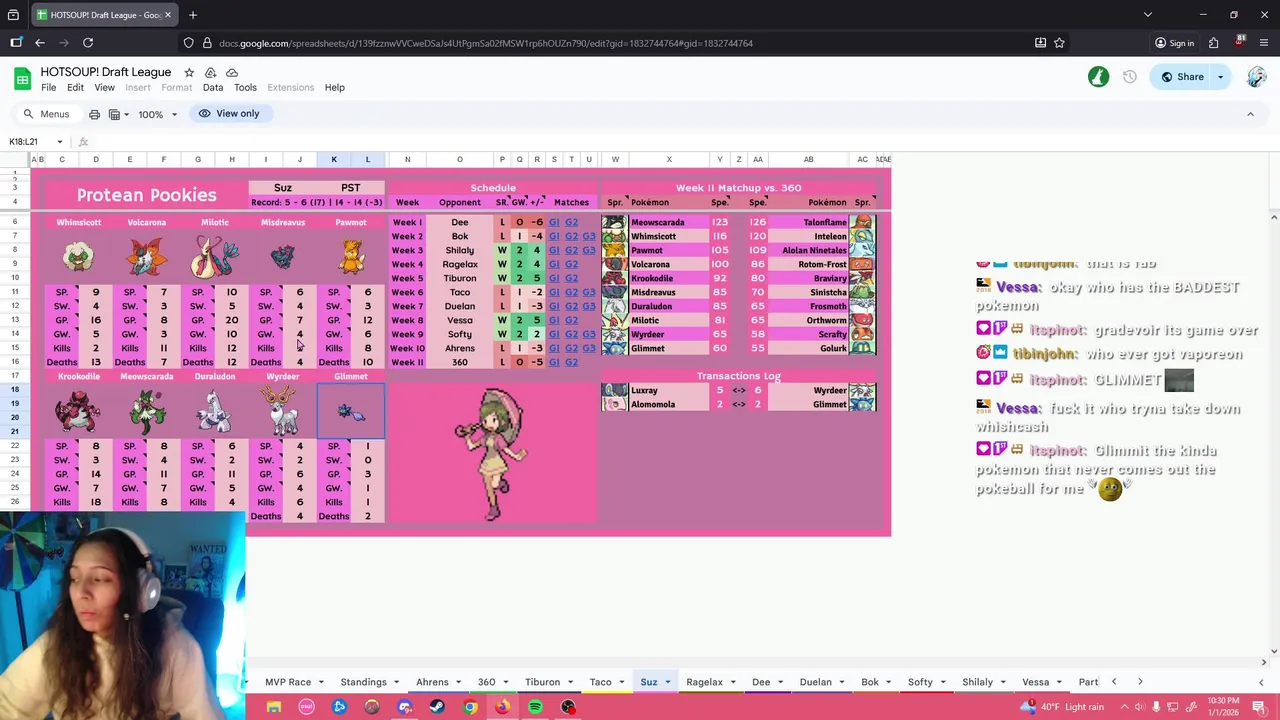The height and width of the screenshot is (720, 1280).
Task: Go back with browser back arrow
Action: click(x=39, y=43)
